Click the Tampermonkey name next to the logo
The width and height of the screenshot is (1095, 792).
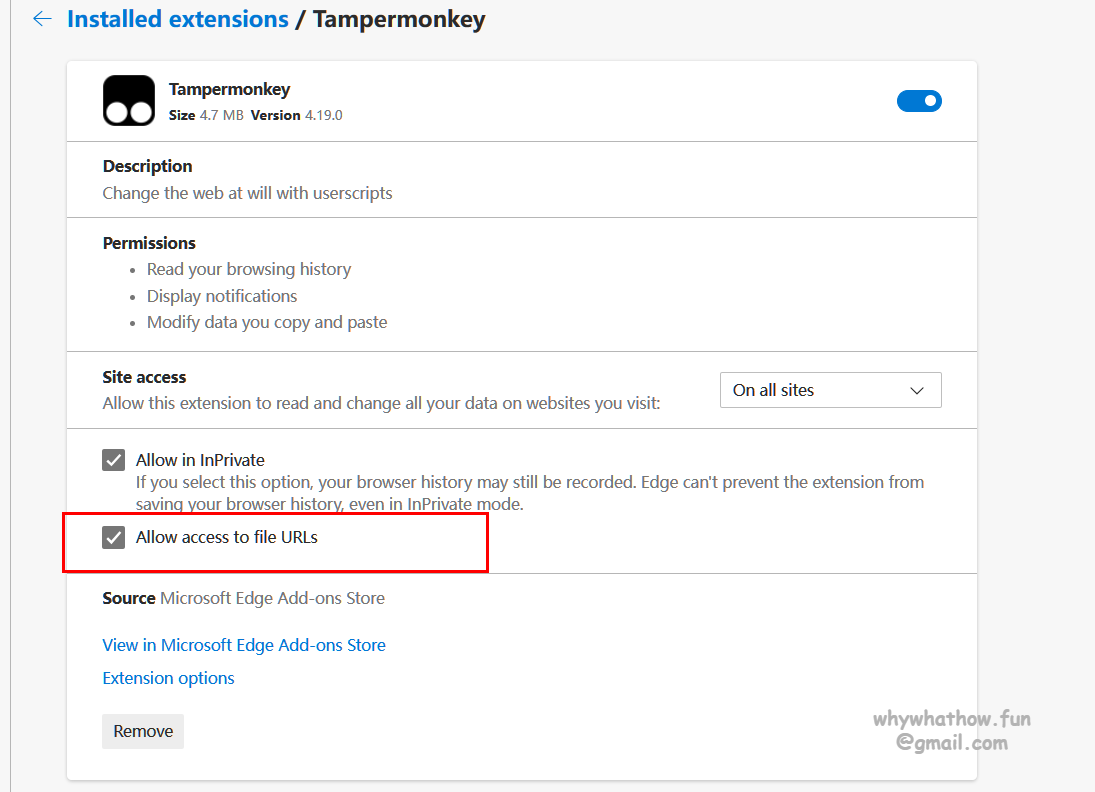[229, 89]
